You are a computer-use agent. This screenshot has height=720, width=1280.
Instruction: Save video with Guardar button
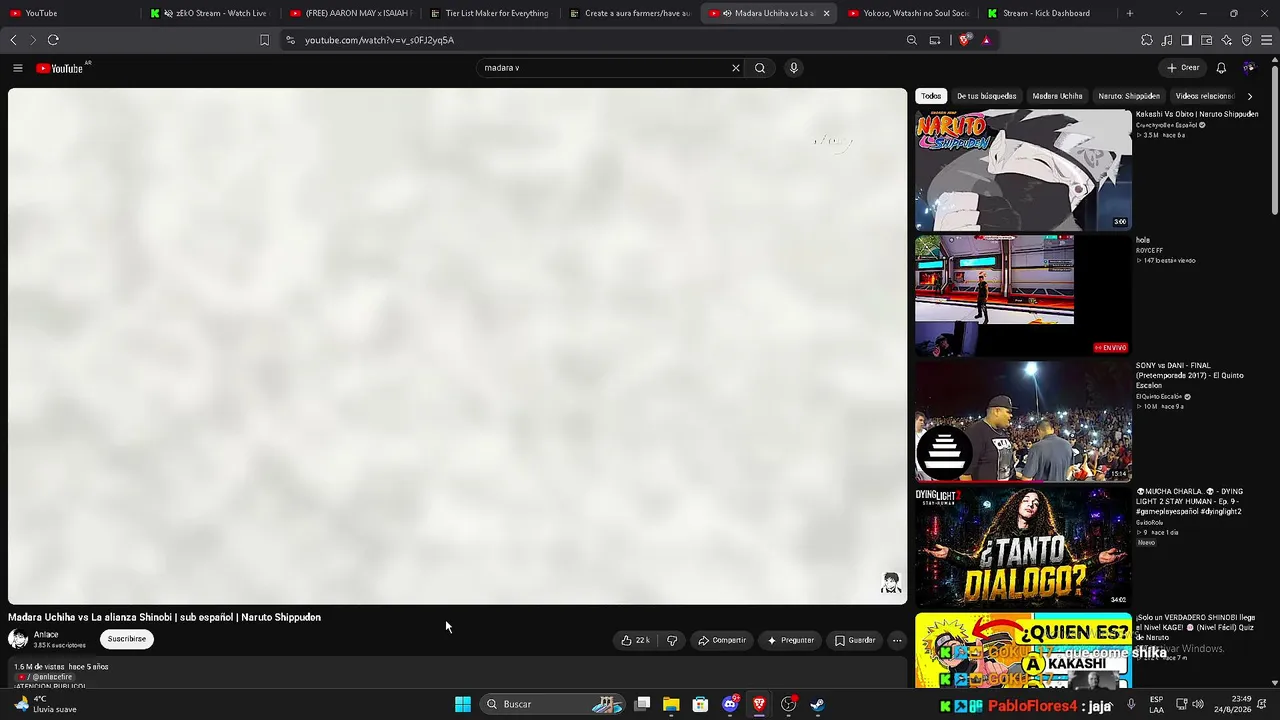855,640
